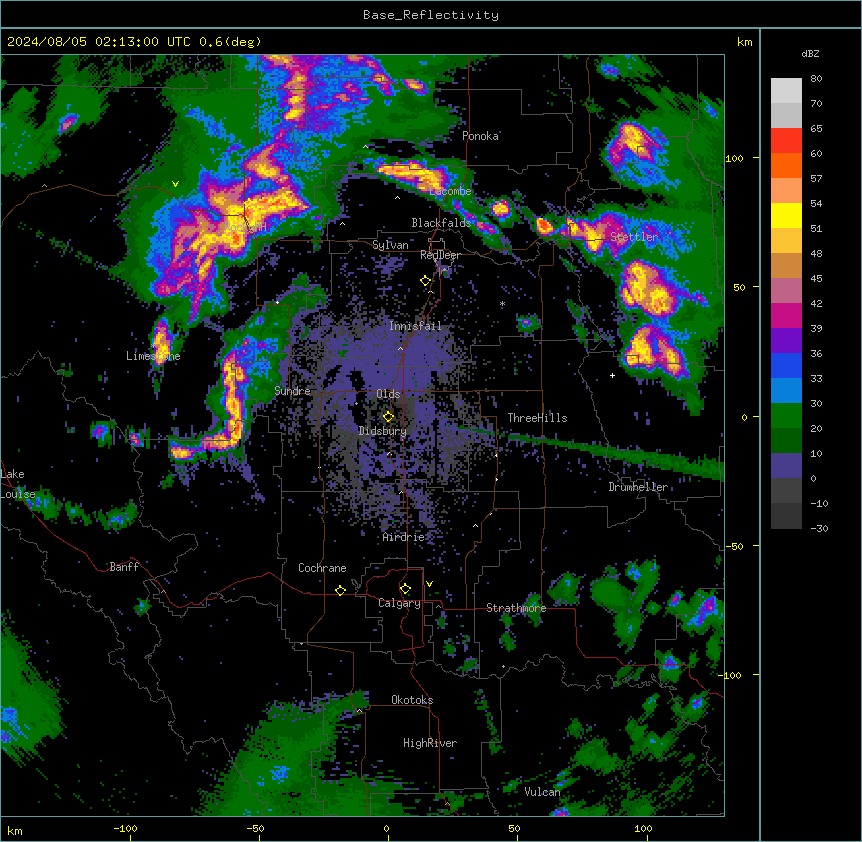Click the Innisfail city label
This screenshot has height=842, width=862.
point(416,326)
